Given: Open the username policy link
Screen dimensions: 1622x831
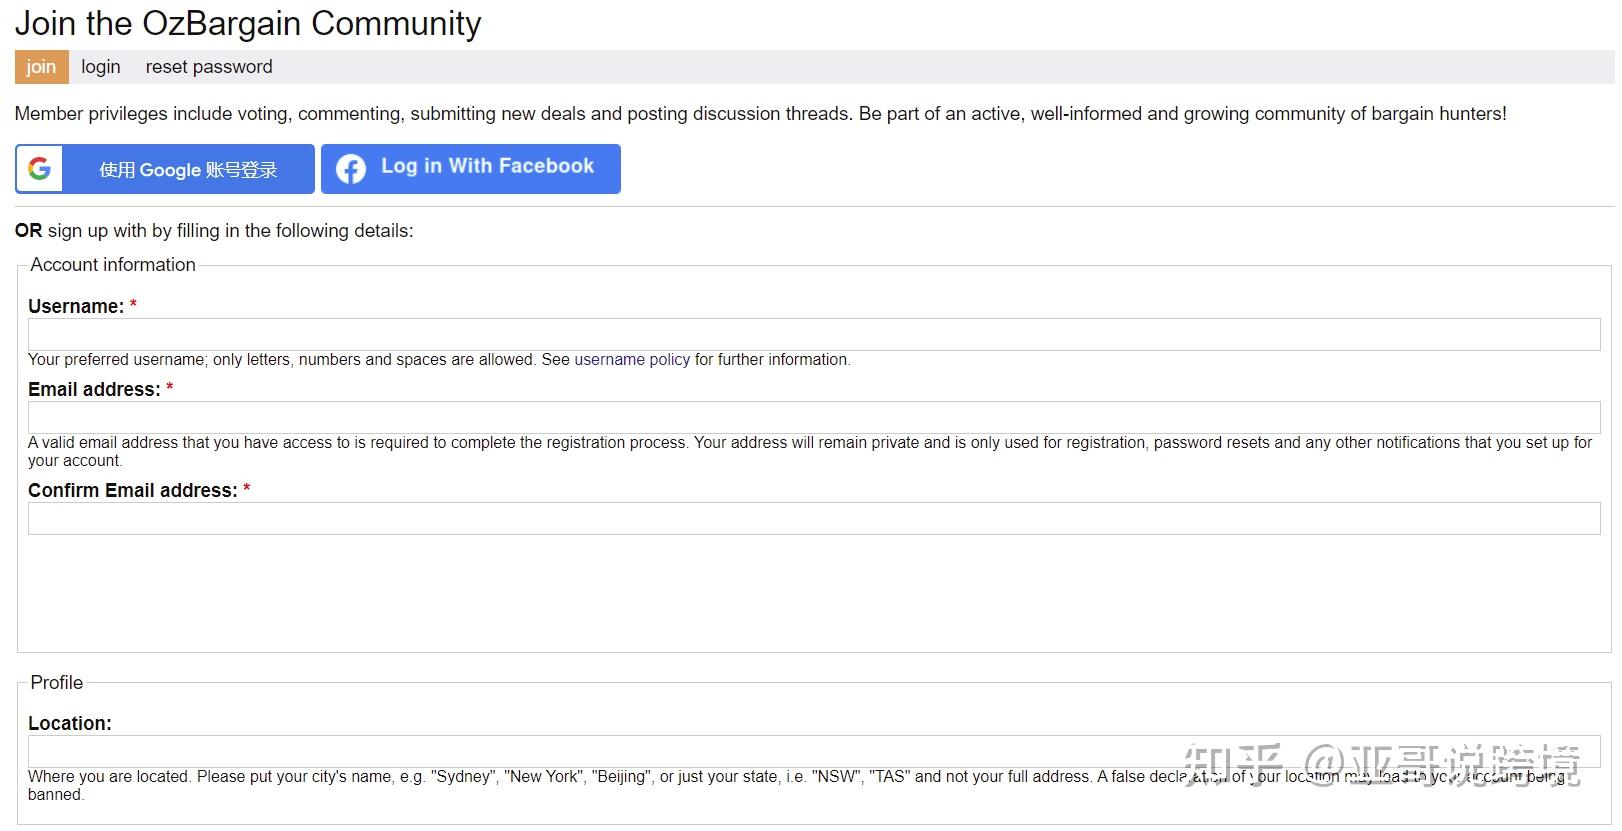Looking at the screenshot, I should (x=632, y=360).
